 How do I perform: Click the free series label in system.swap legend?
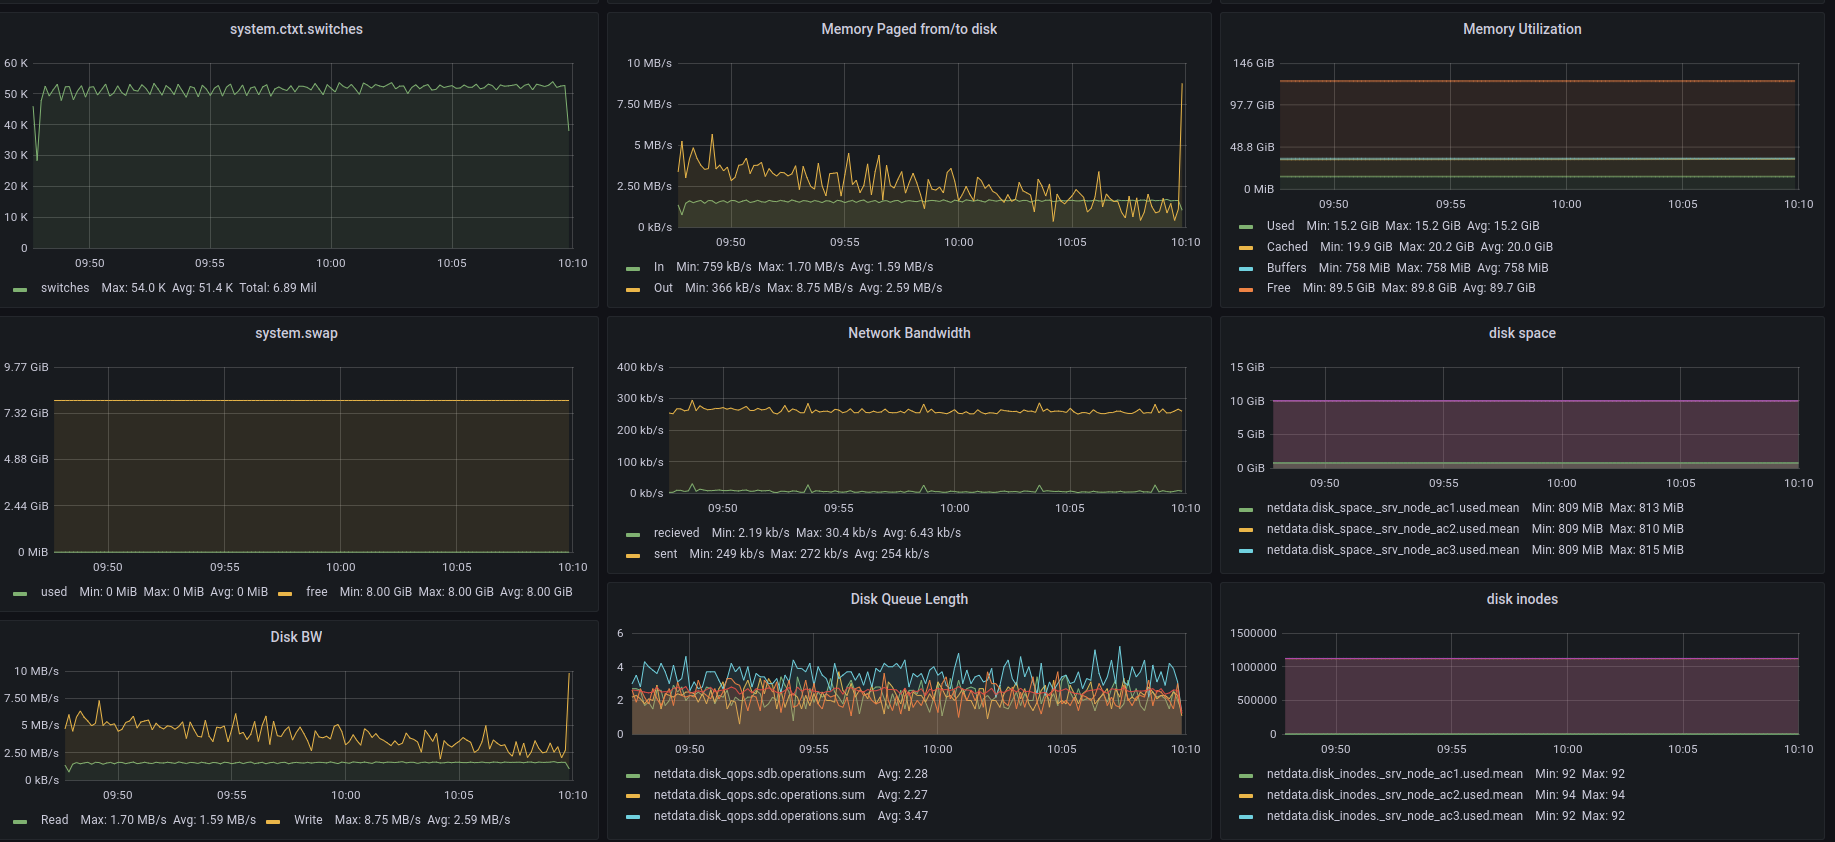click(316, 592)
